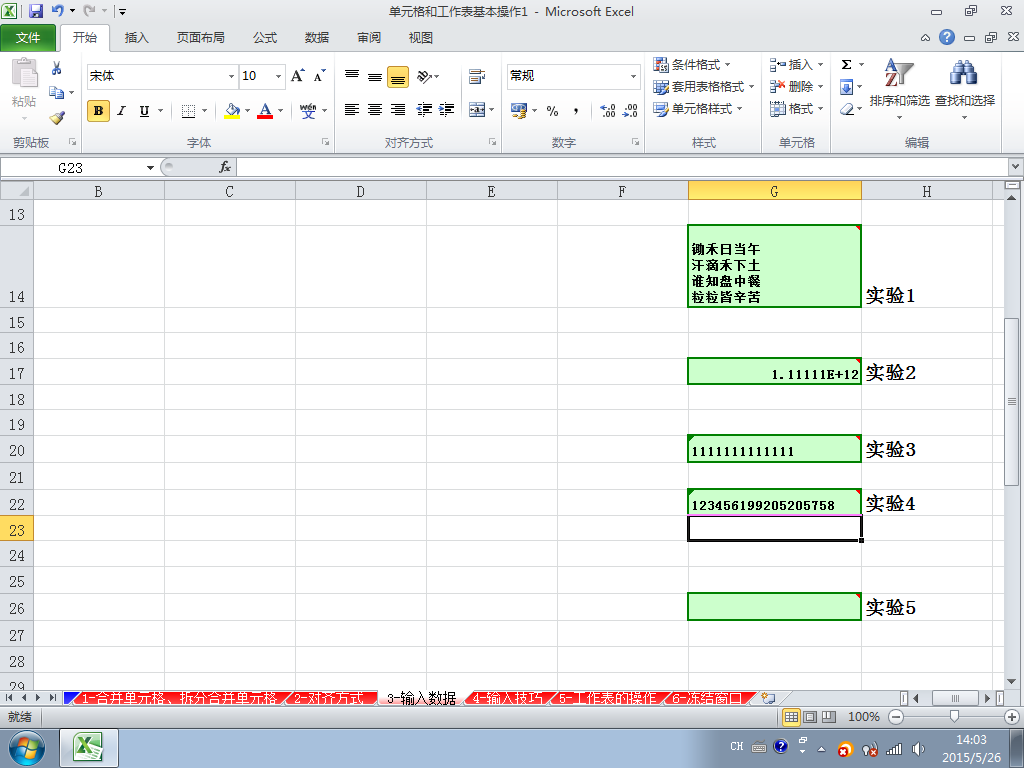The height and width of the screenshot is (768, 1024).
Task: Switch to the 插入 Insert ribbon tab
Action: coord(136,37)
